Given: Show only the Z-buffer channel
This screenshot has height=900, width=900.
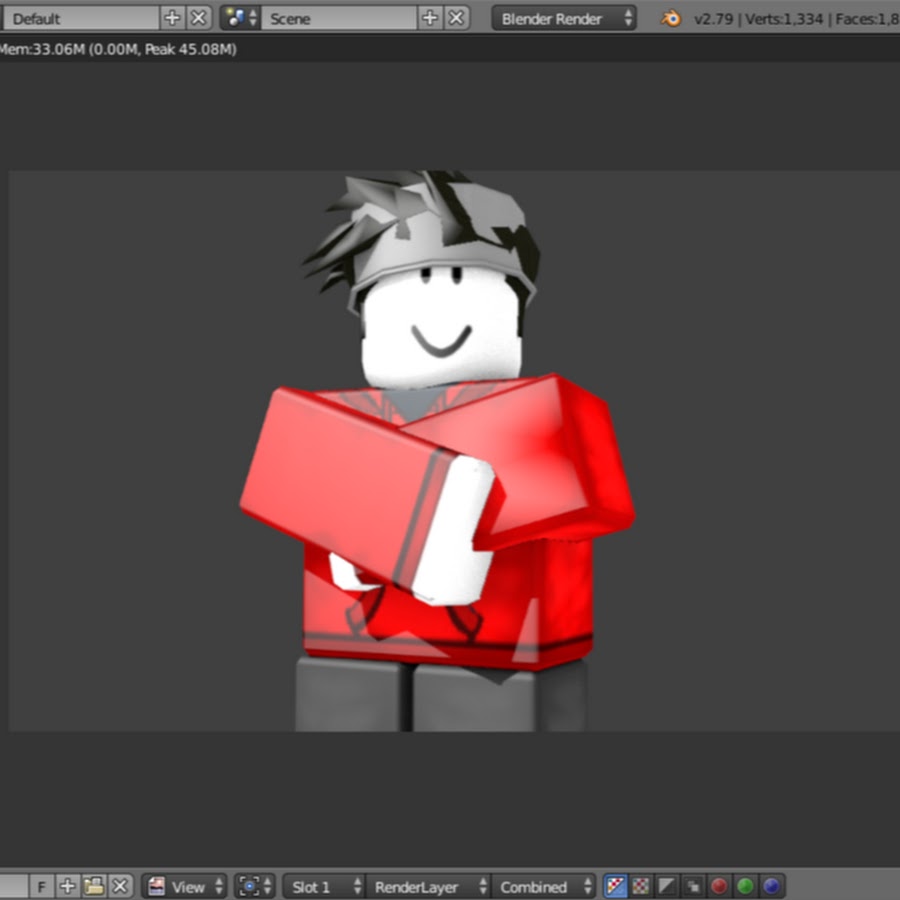Looking at the screenshot, I should [692, 886].
